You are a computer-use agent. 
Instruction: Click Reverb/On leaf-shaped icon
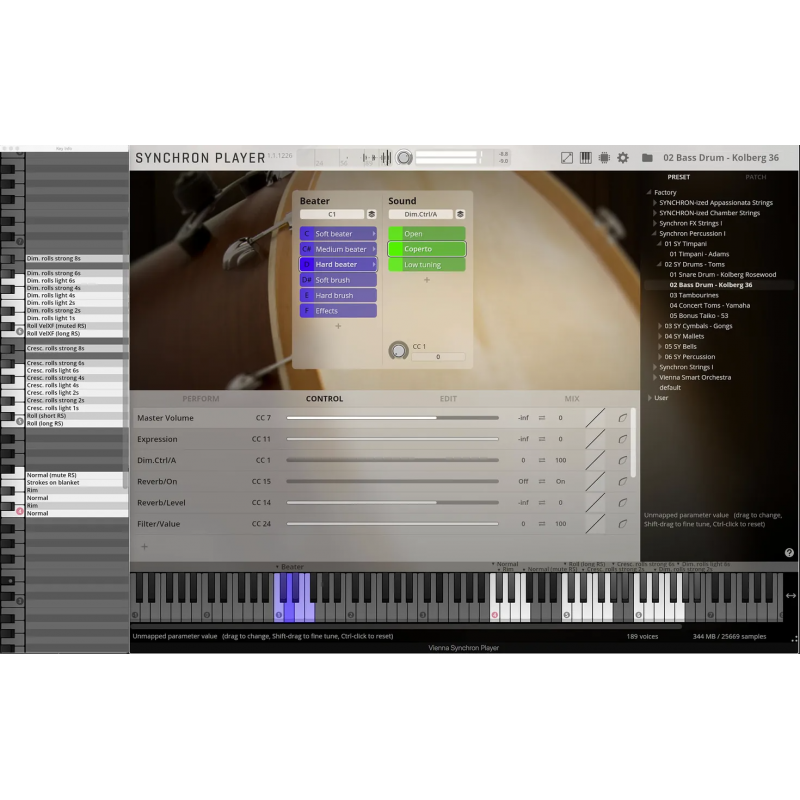tap(622, 482)
